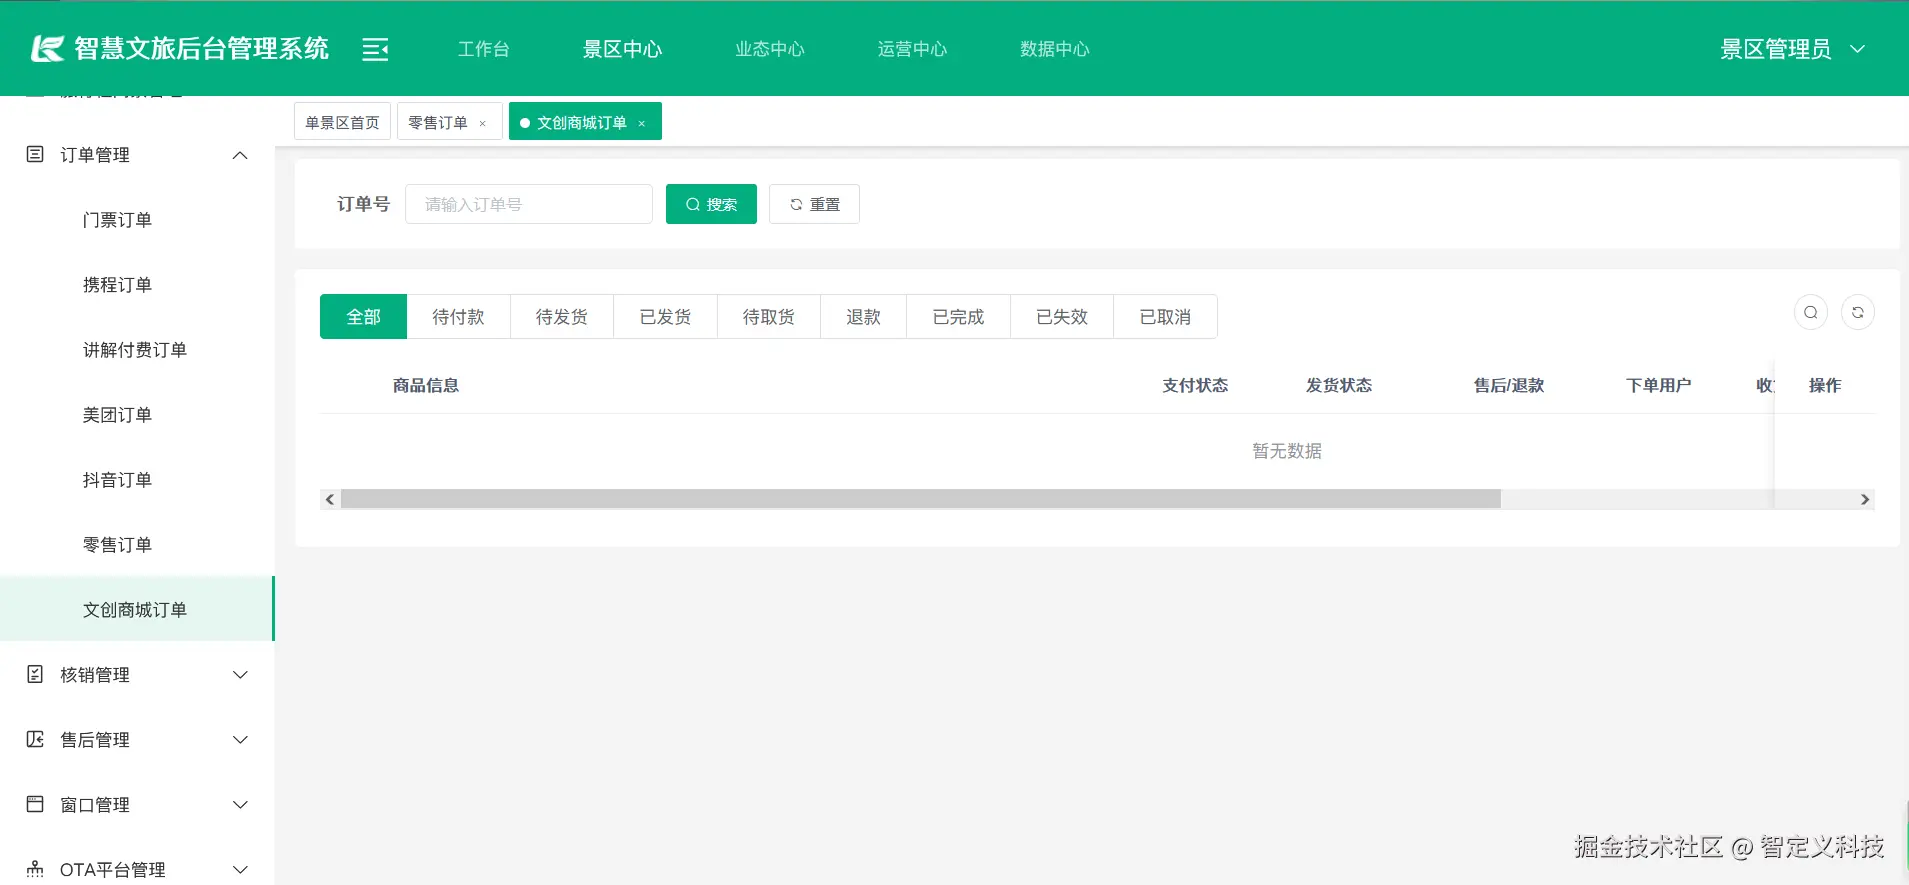Open 携程订单 in sidebar

[x=137, y=285]
